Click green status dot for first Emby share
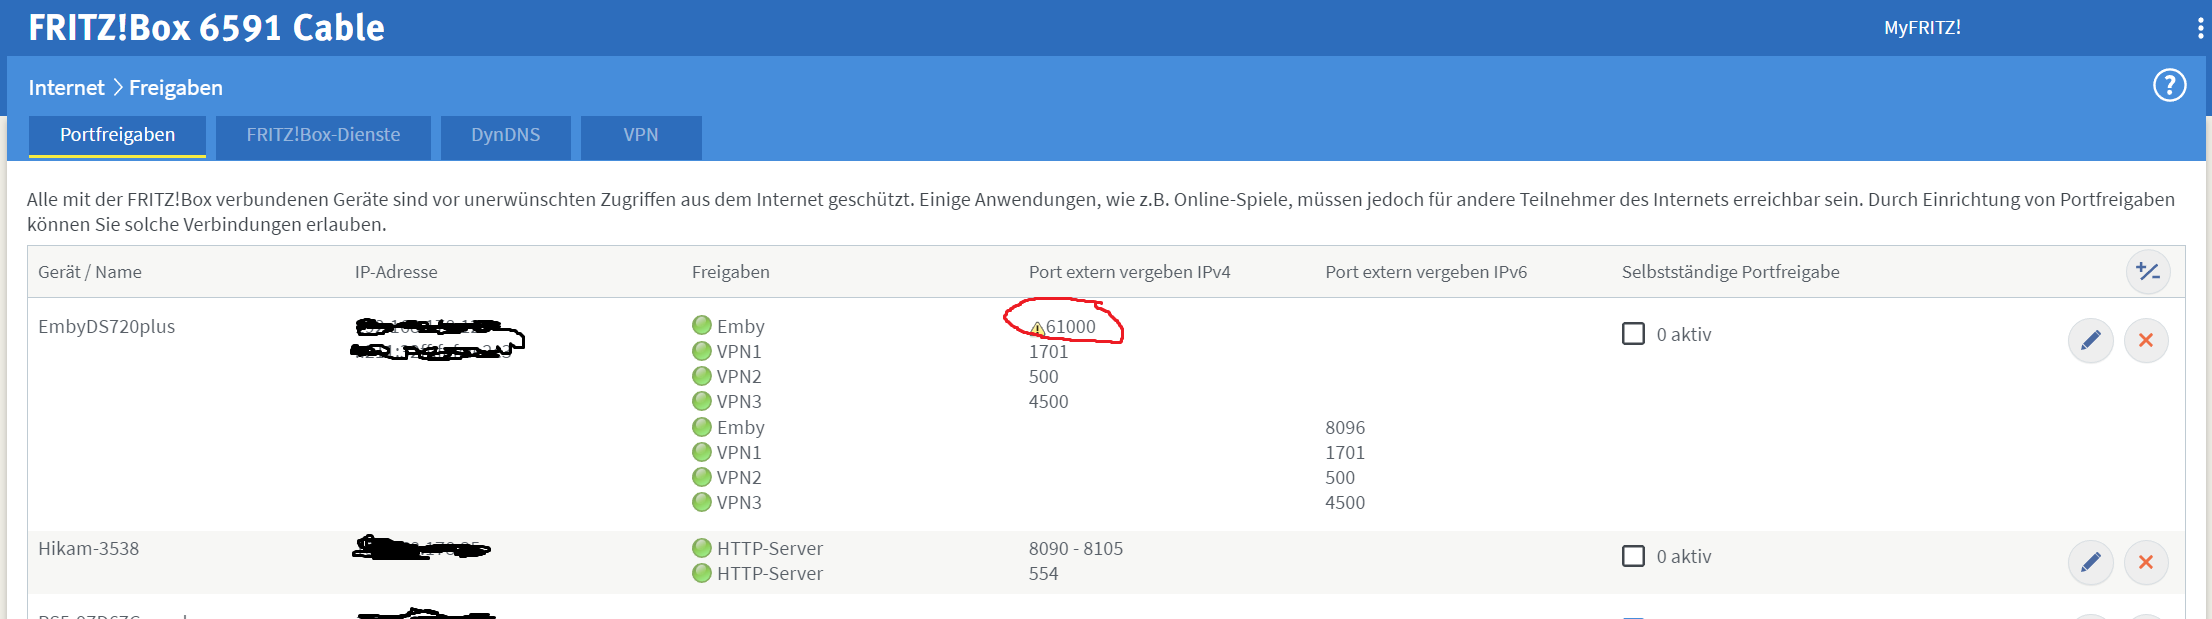The width and height of the screenshot is (2212, 619). pos(702,325)
